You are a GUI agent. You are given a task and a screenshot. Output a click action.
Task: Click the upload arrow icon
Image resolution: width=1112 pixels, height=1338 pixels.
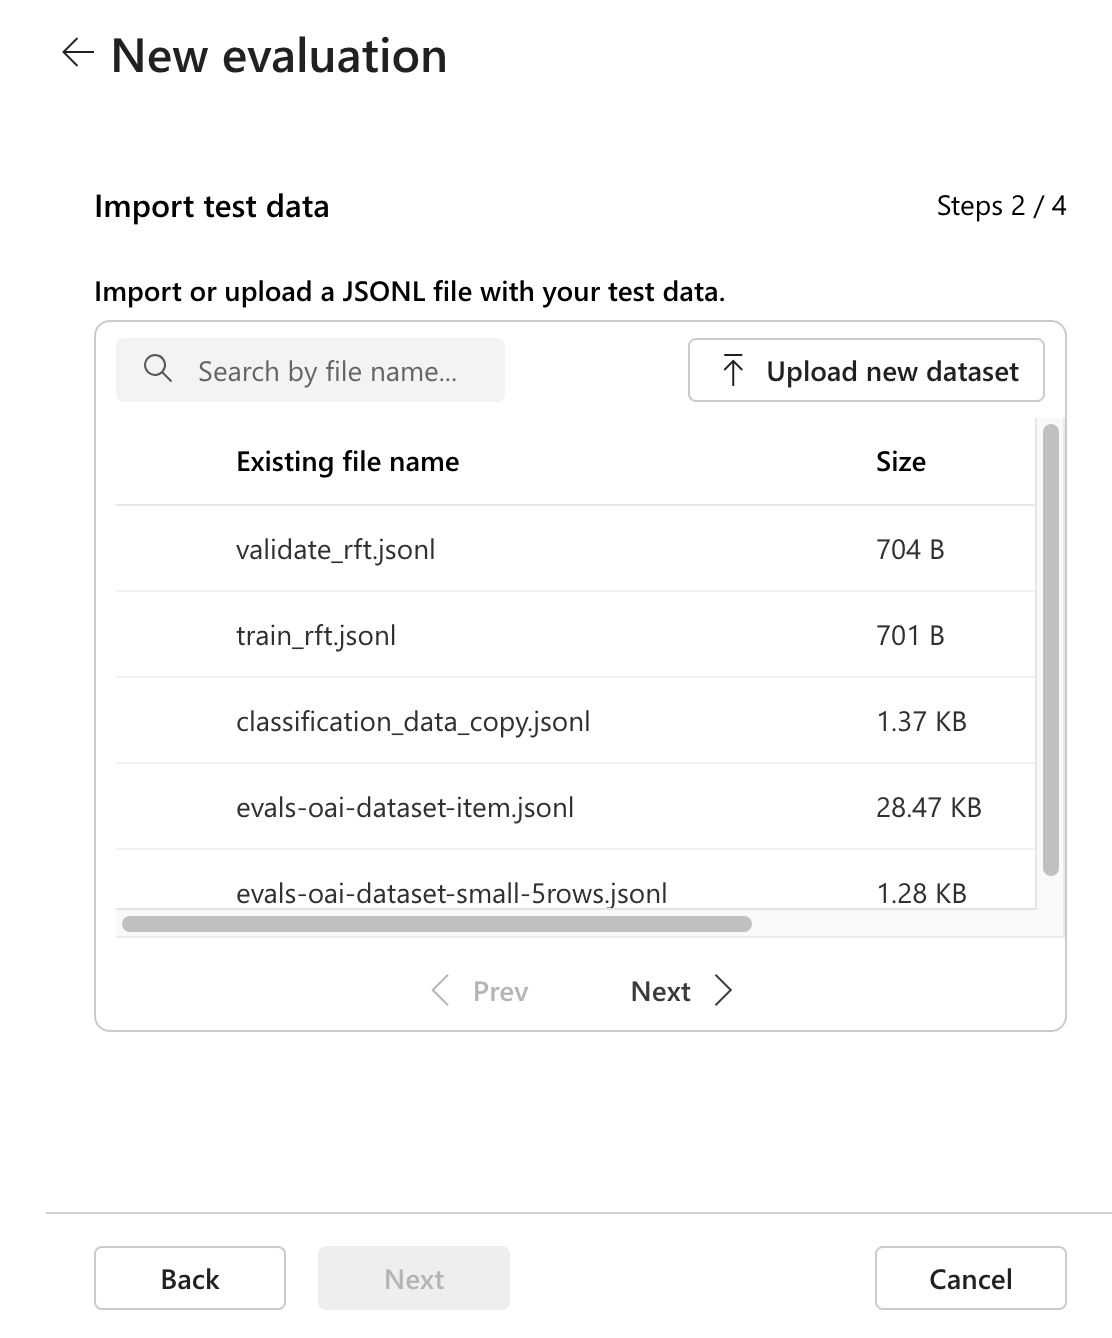(x=733, y=370)
